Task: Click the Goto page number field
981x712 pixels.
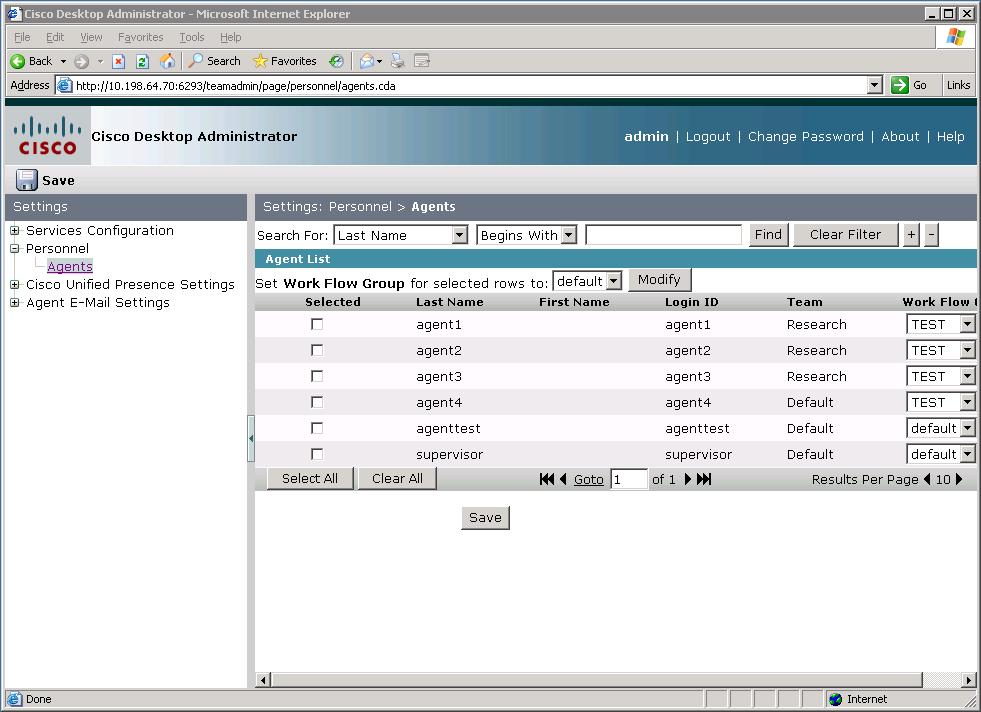Action: point(629,479)
